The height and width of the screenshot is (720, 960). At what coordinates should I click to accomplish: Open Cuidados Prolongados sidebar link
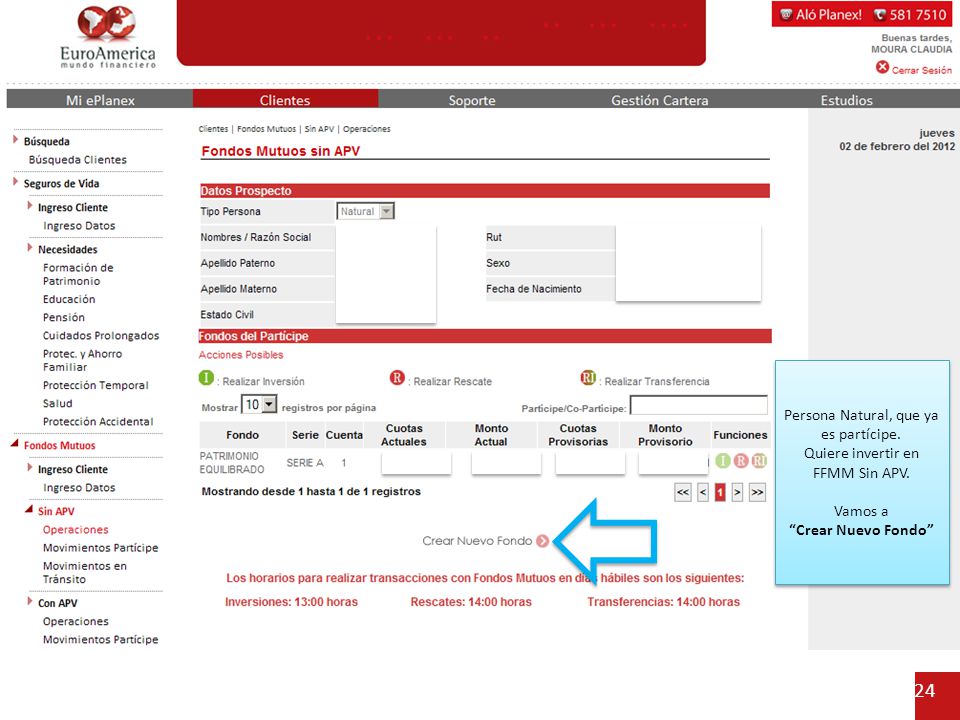pos(101,336)
